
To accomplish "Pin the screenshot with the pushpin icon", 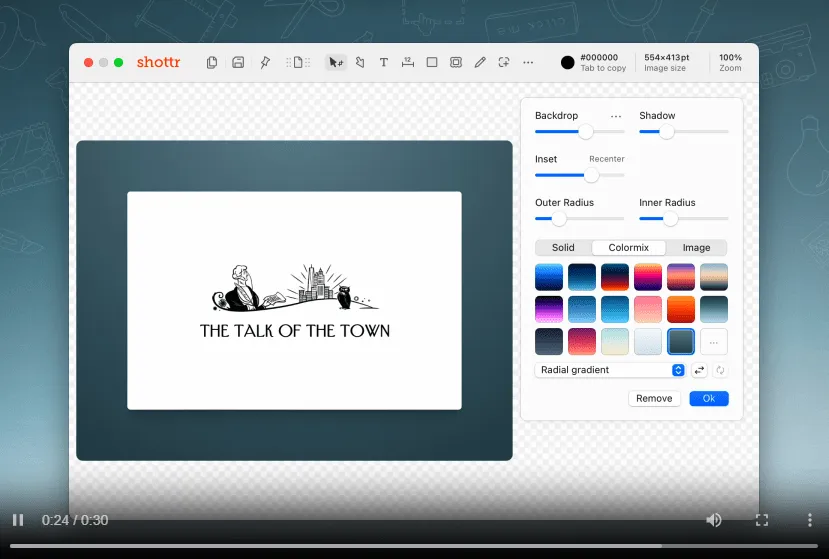I will point(265,62).
